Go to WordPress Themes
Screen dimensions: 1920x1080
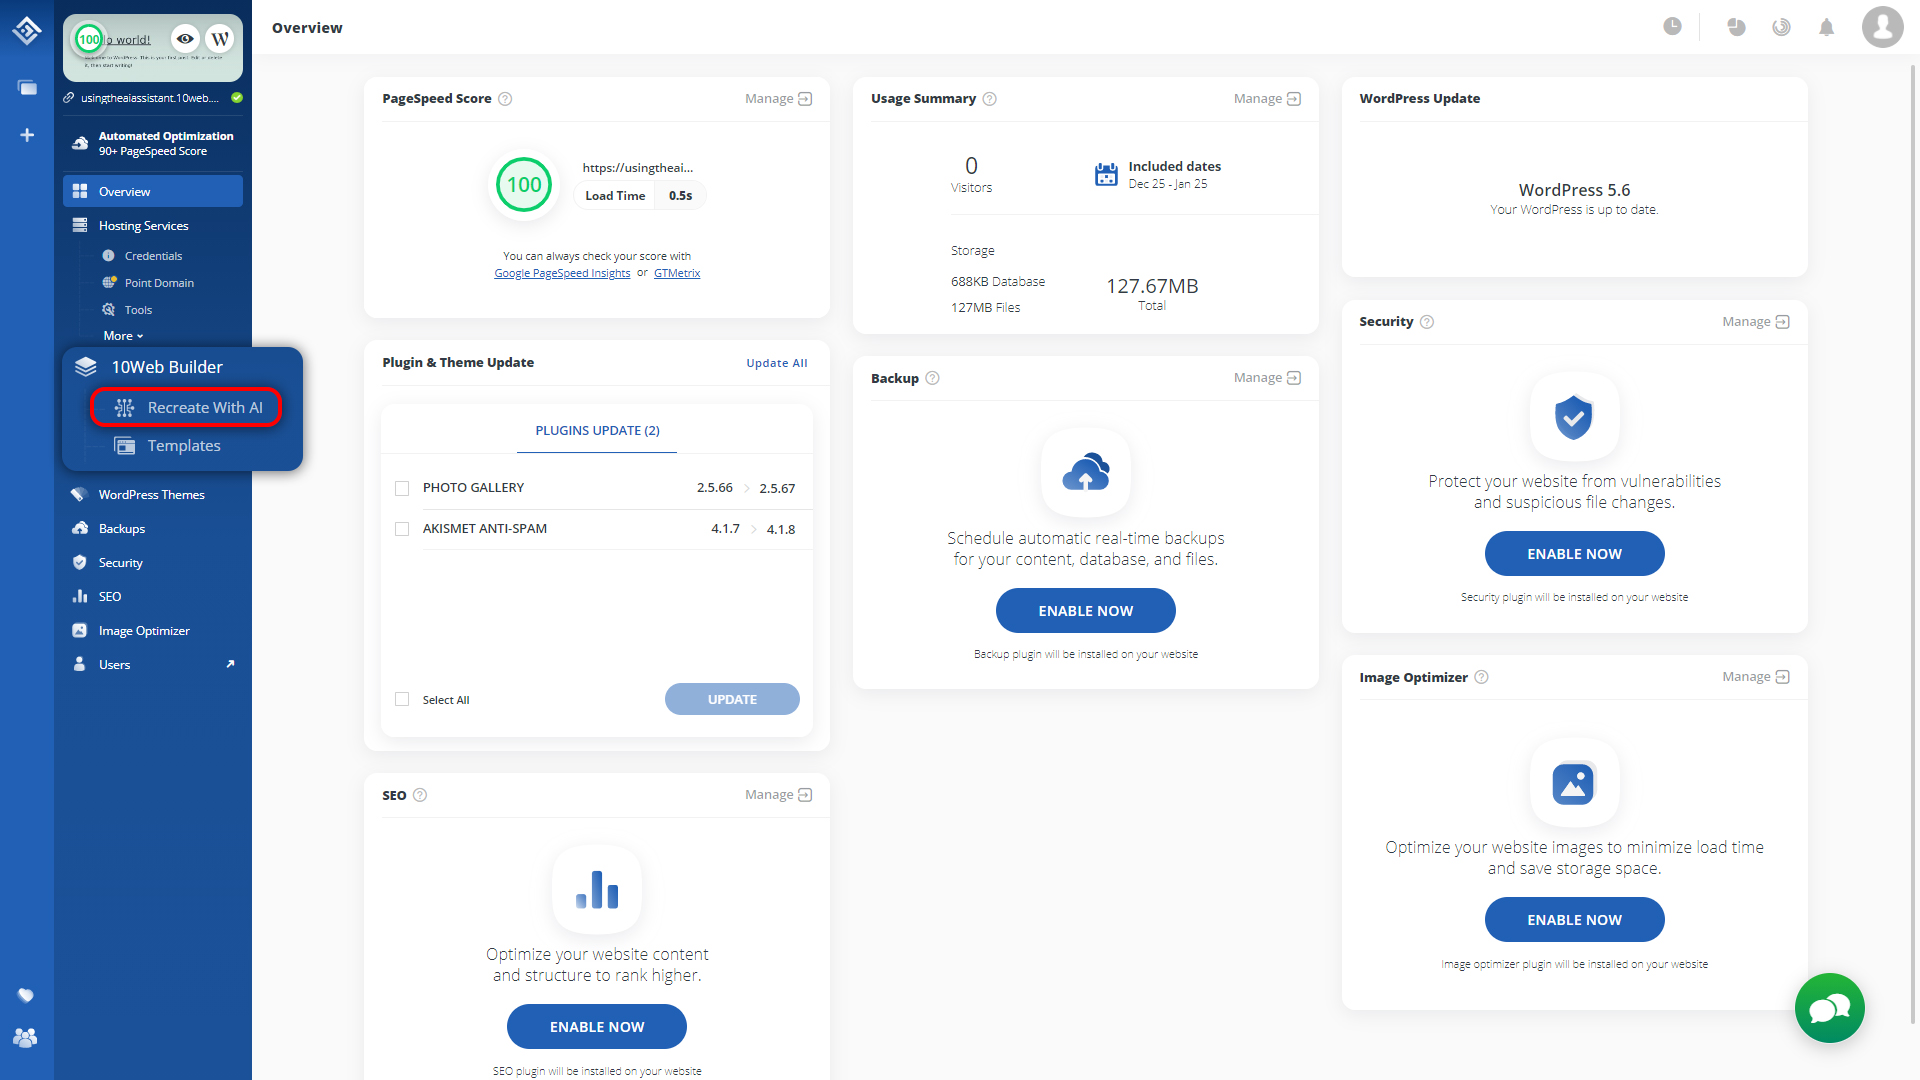tap(151, 495)
